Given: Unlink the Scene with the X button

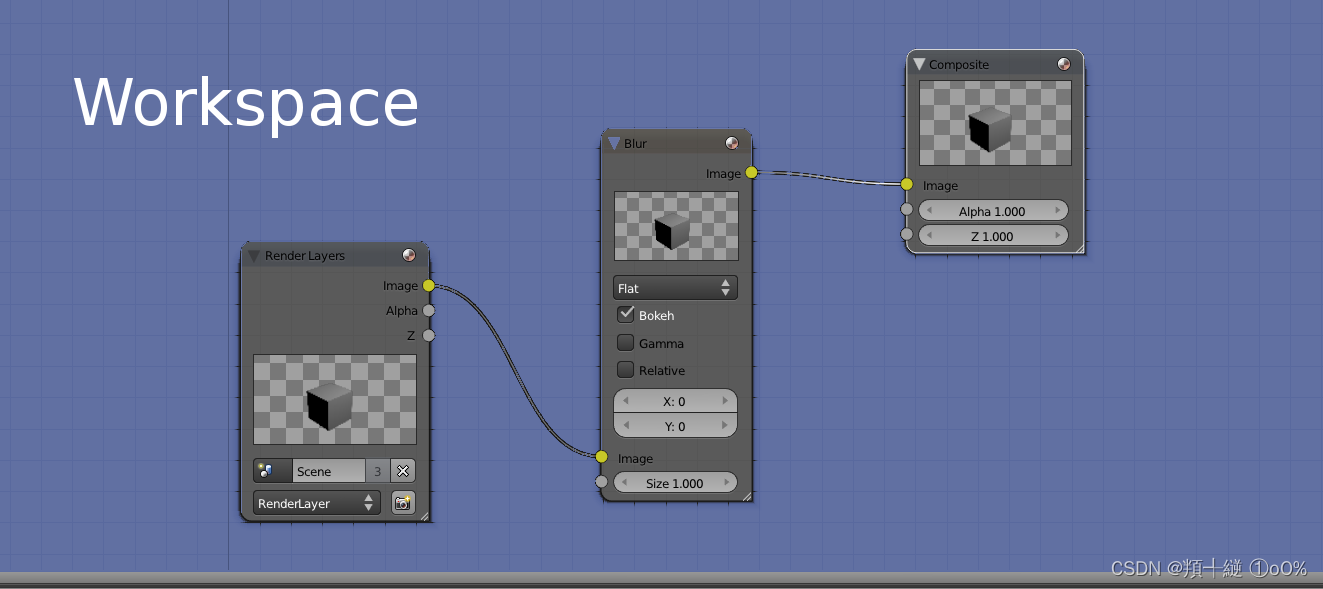Looking at the screenshot, I should (403, 471).
